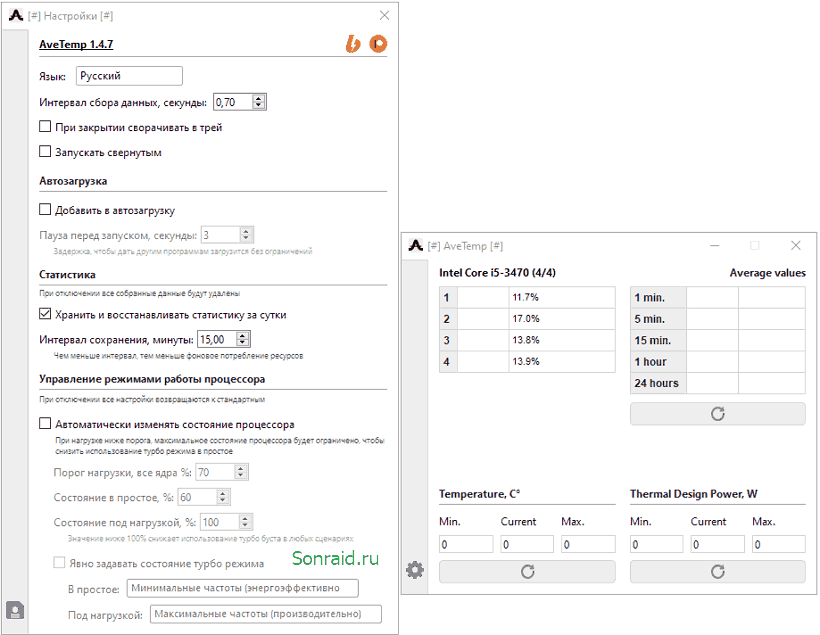Open the 'Под нагрузкой' frequency dropdown

pos(266,614)
